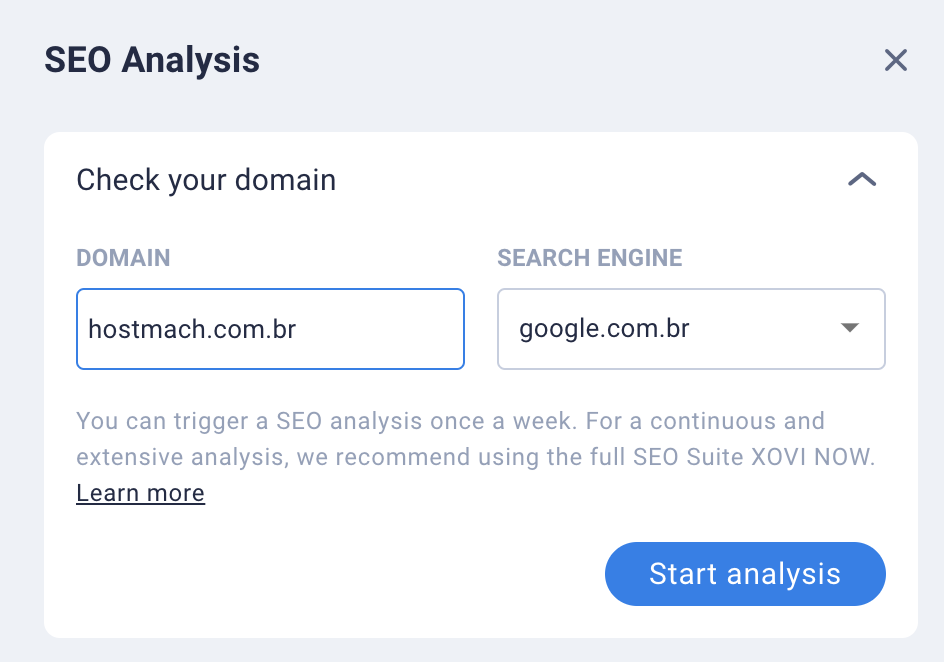
Task: Click the SEO Analysis title
Action: [152, 60]
